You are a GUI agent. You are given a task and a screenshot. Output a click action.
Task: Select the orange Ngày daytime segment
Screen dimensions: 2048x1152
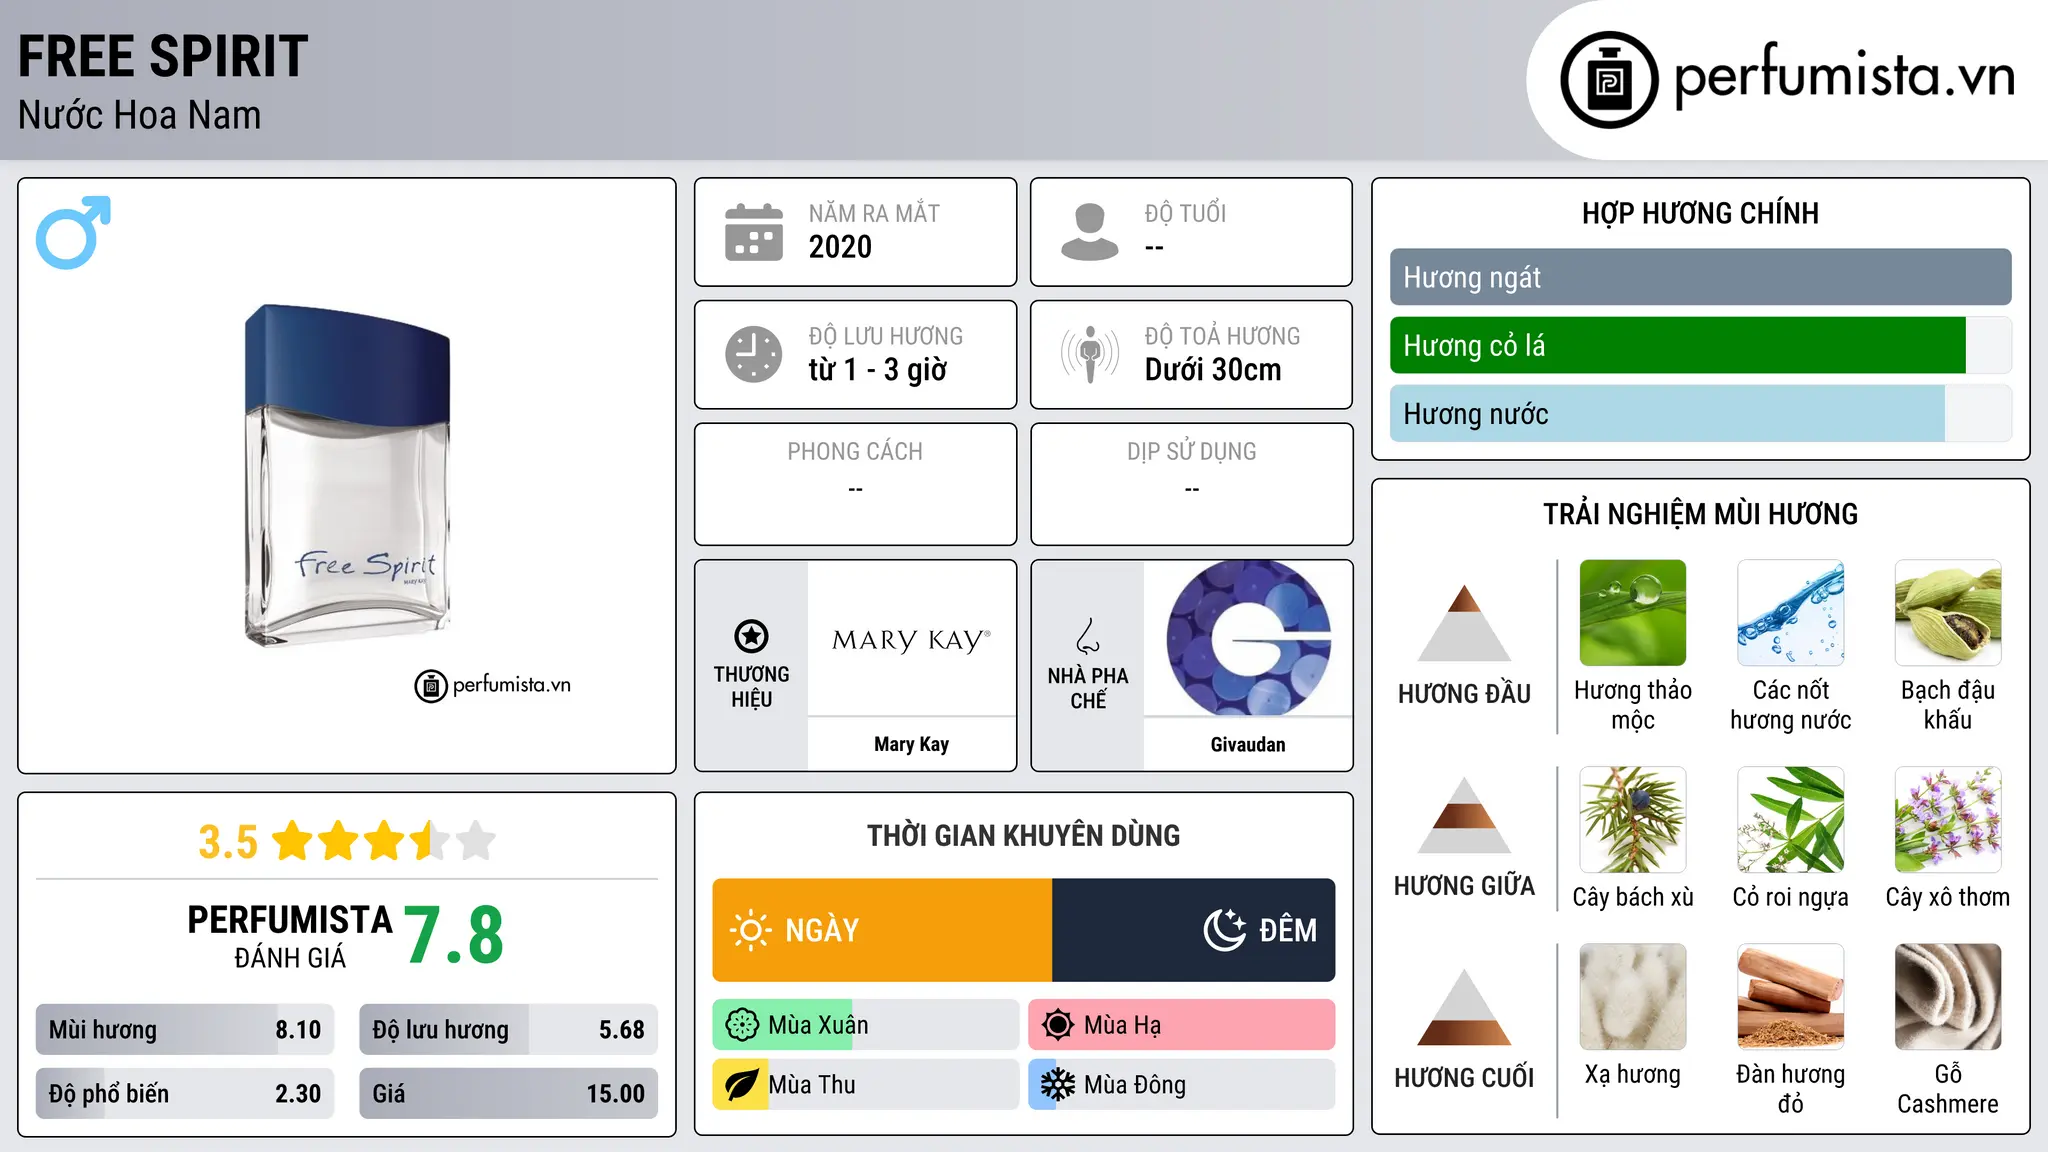tap(882, 930)
